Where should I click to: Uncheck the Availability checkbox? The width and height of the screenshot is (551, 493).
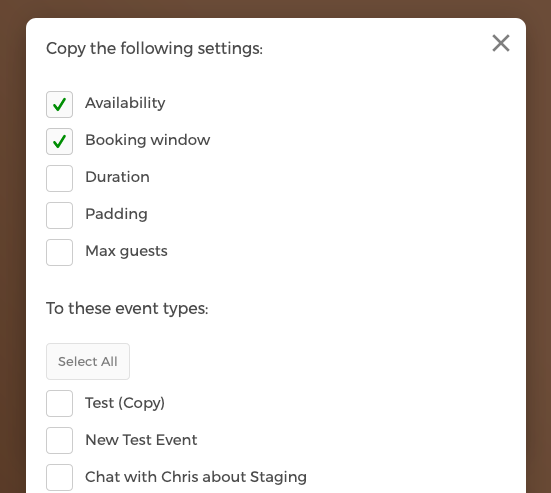[x=59, y=104]
